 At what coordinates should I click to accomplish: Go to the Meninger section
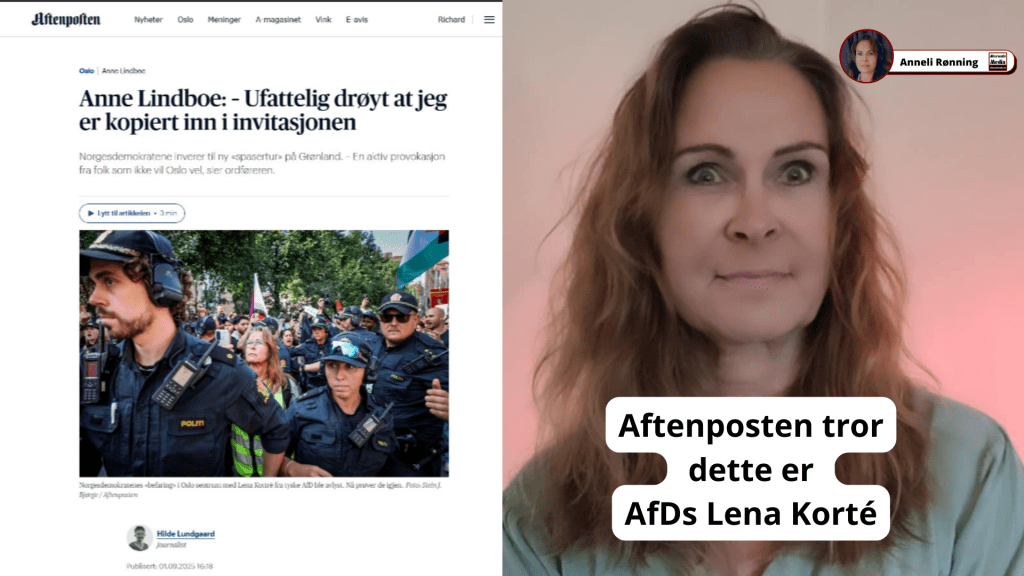point(224,20)
